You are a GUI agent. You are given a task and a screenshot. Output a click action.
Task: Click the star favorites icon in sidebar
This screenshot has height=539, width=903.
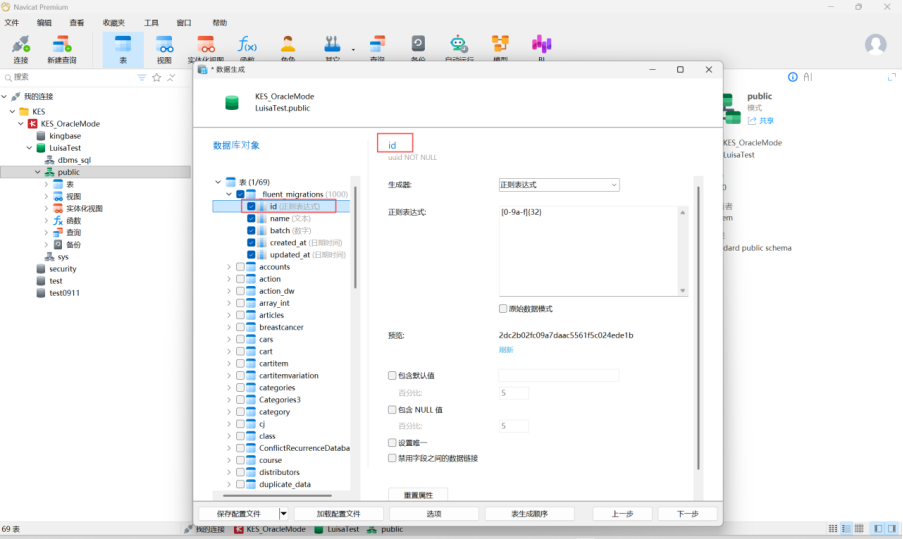(x=157, y=77)
